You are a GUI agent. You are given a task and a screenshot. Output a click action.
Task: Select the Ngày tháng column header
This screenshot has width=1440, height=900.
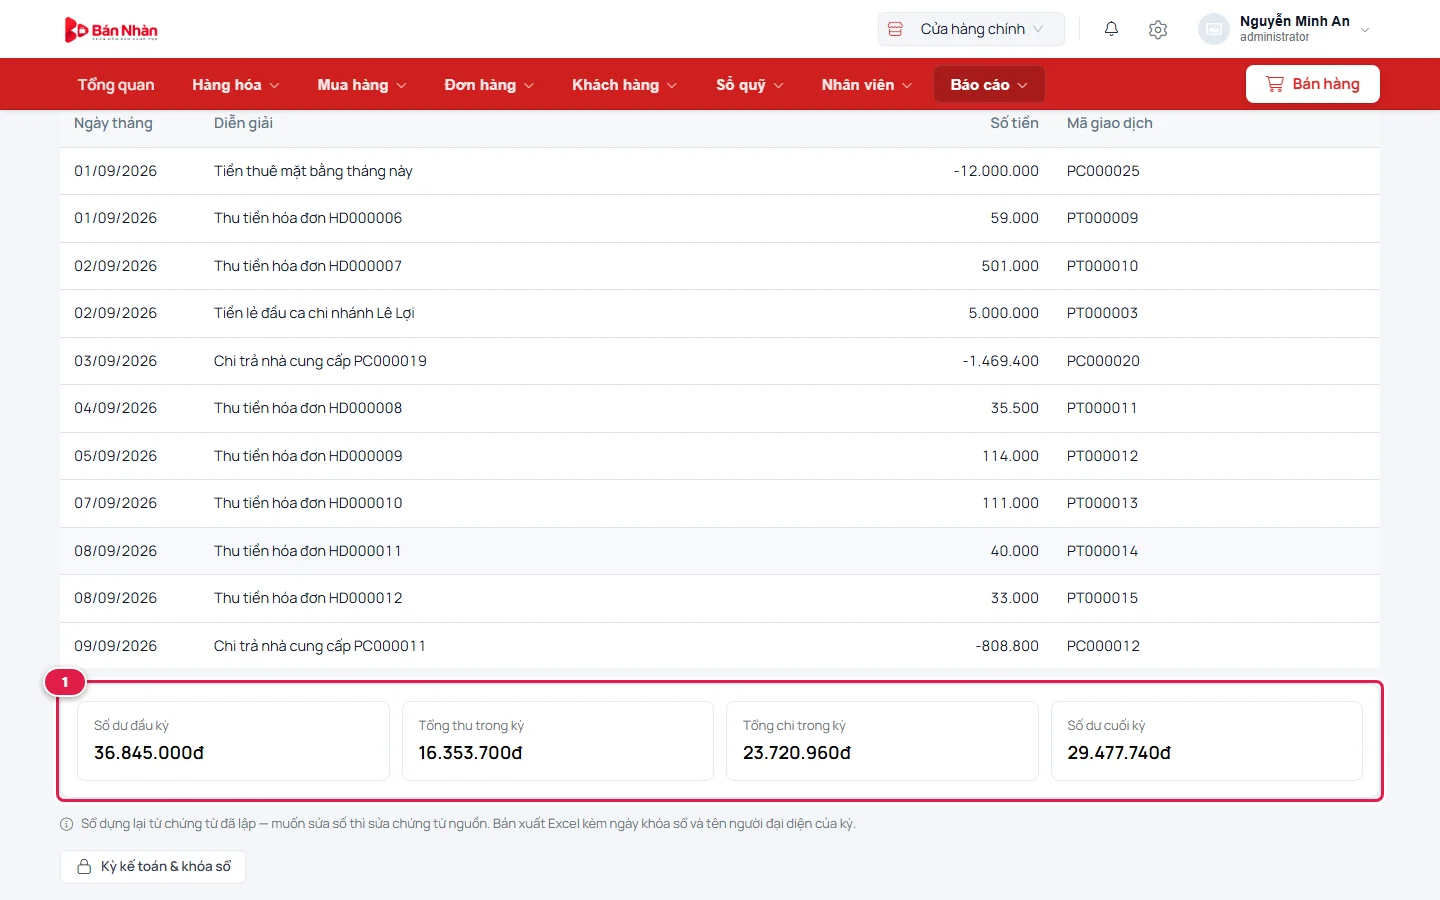pyautogui.click(x=113, y=123)
